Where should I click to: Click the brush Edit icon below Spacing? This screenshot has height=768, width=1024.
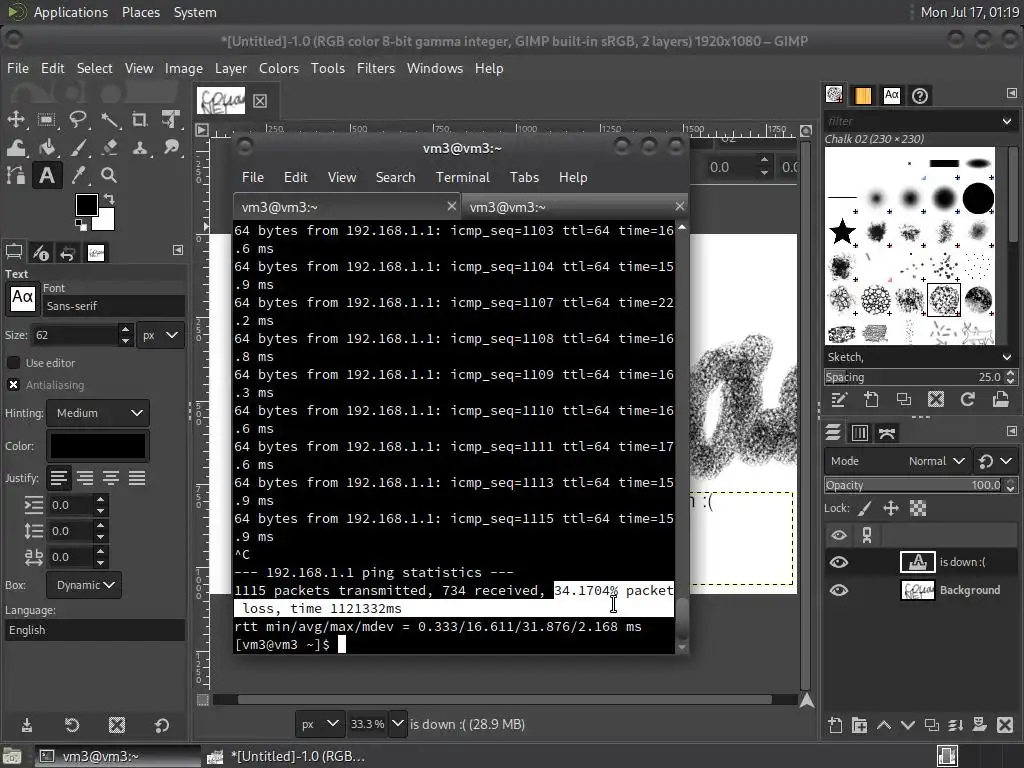[839, 400]
